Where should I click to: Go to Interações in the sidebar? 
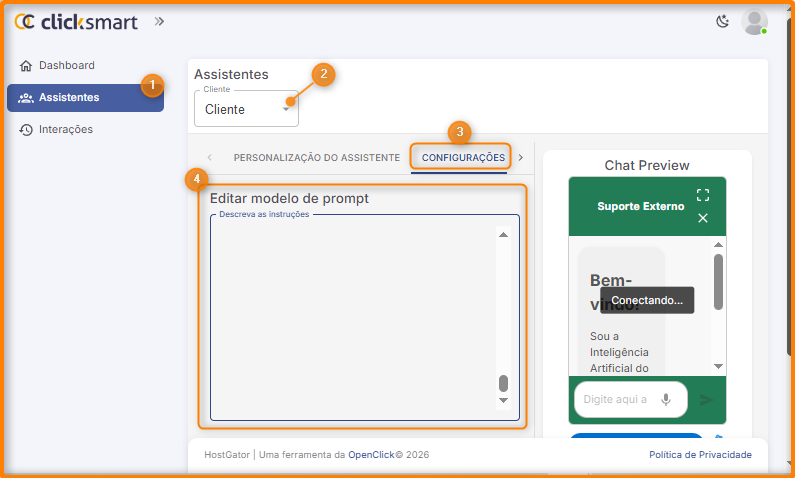tap(65, 130)
